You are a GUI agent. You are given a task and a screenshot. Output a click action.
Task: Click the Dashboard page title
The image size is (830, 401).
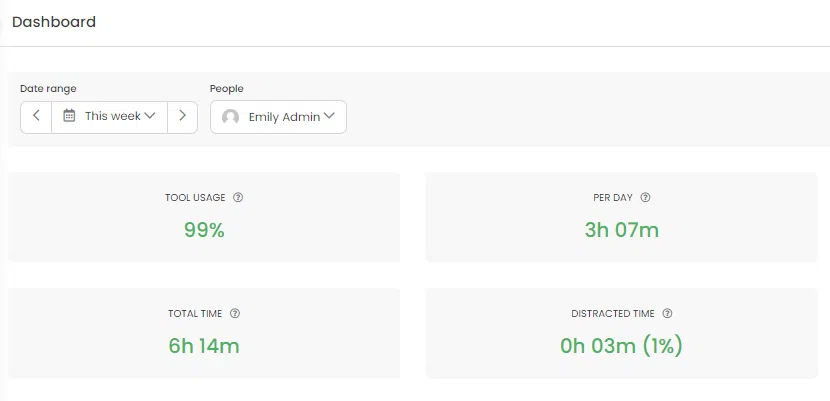click(x=54, y=22)
